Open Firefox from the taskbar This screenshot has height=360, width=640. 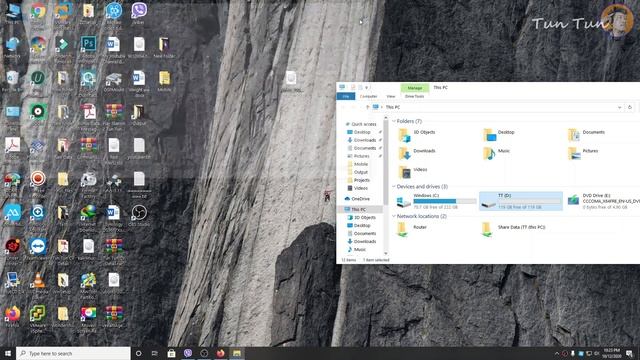(x=220, y=353)
